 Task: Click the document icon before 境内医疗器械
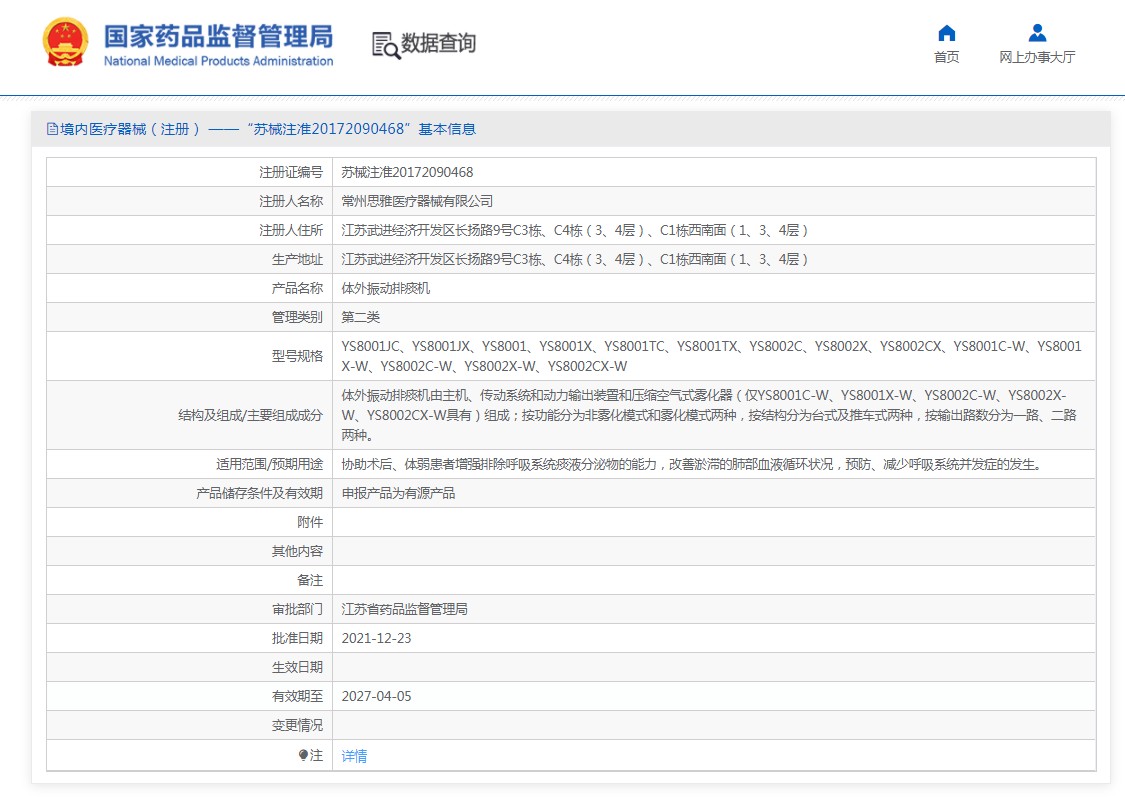(52, 129)
